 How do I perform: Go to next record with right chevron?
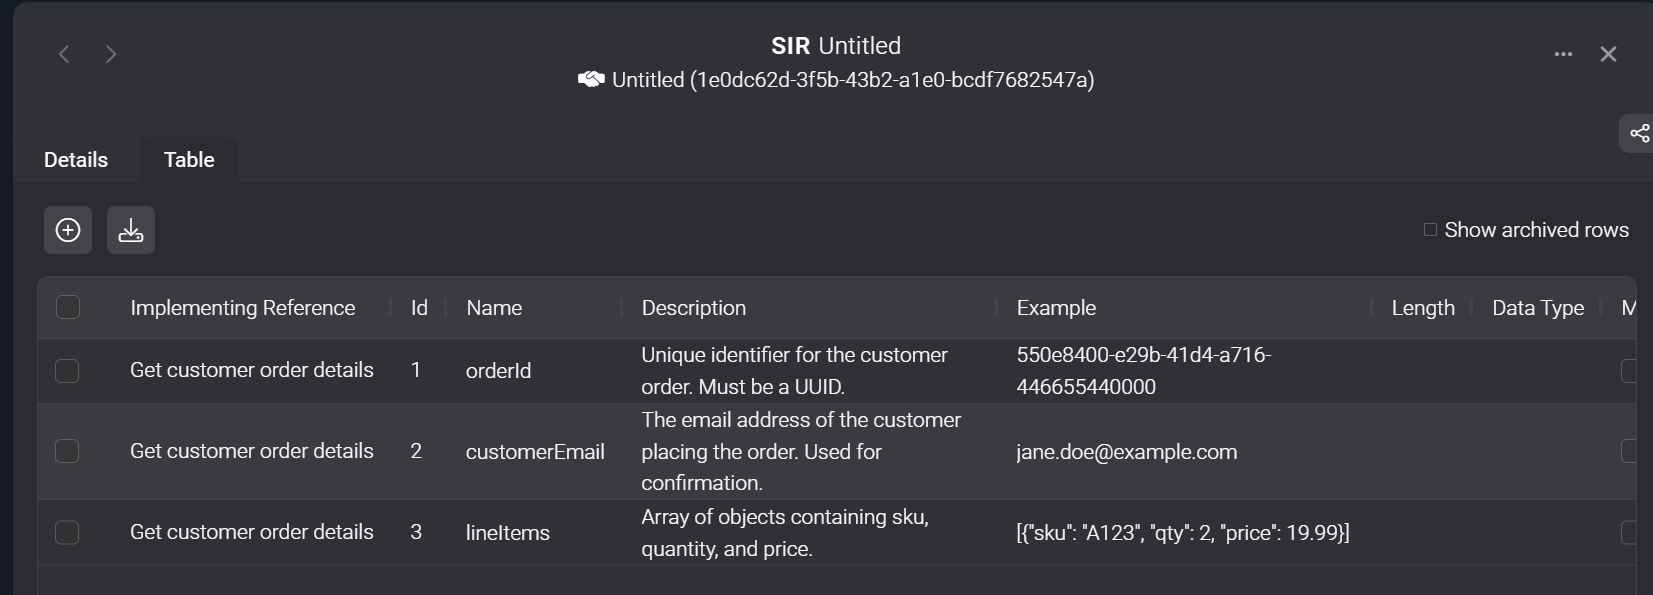pos(111,54)
